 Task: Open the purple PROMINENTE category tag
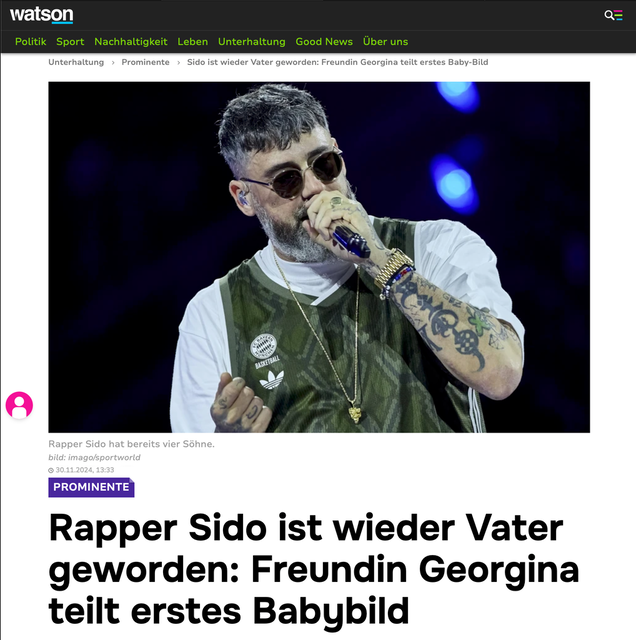pos(91,487)
